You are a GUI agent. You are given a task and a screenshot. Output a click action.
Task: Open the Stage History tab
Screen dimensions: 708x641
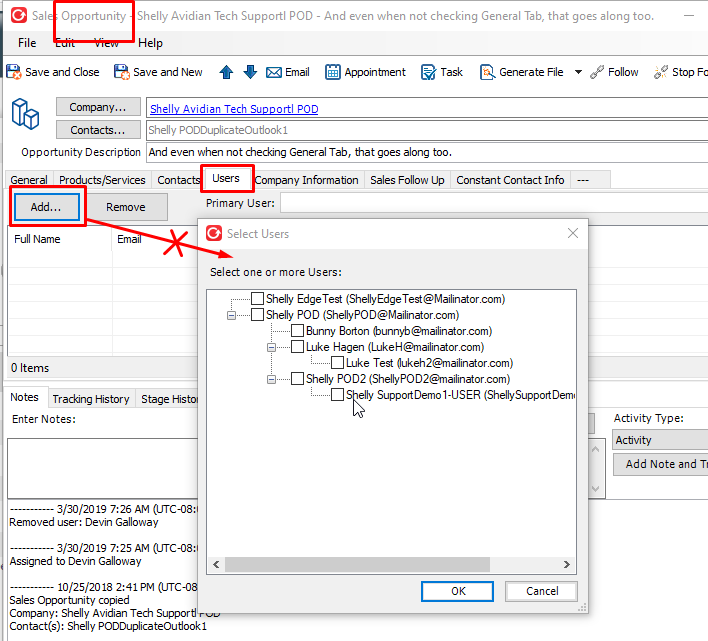(168, 399)
